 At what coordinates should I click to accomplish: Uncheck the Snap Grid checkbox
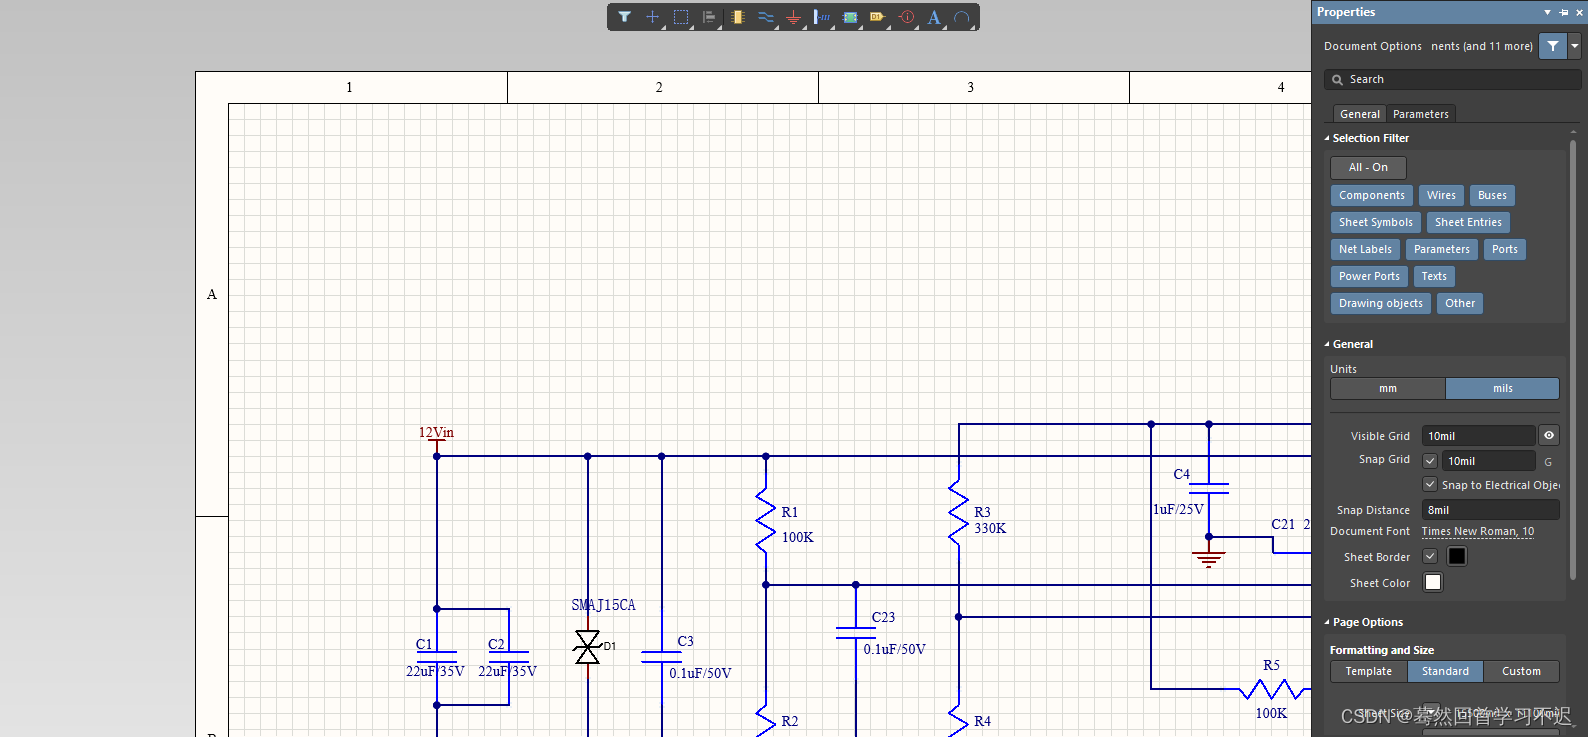coord(1430,461)
